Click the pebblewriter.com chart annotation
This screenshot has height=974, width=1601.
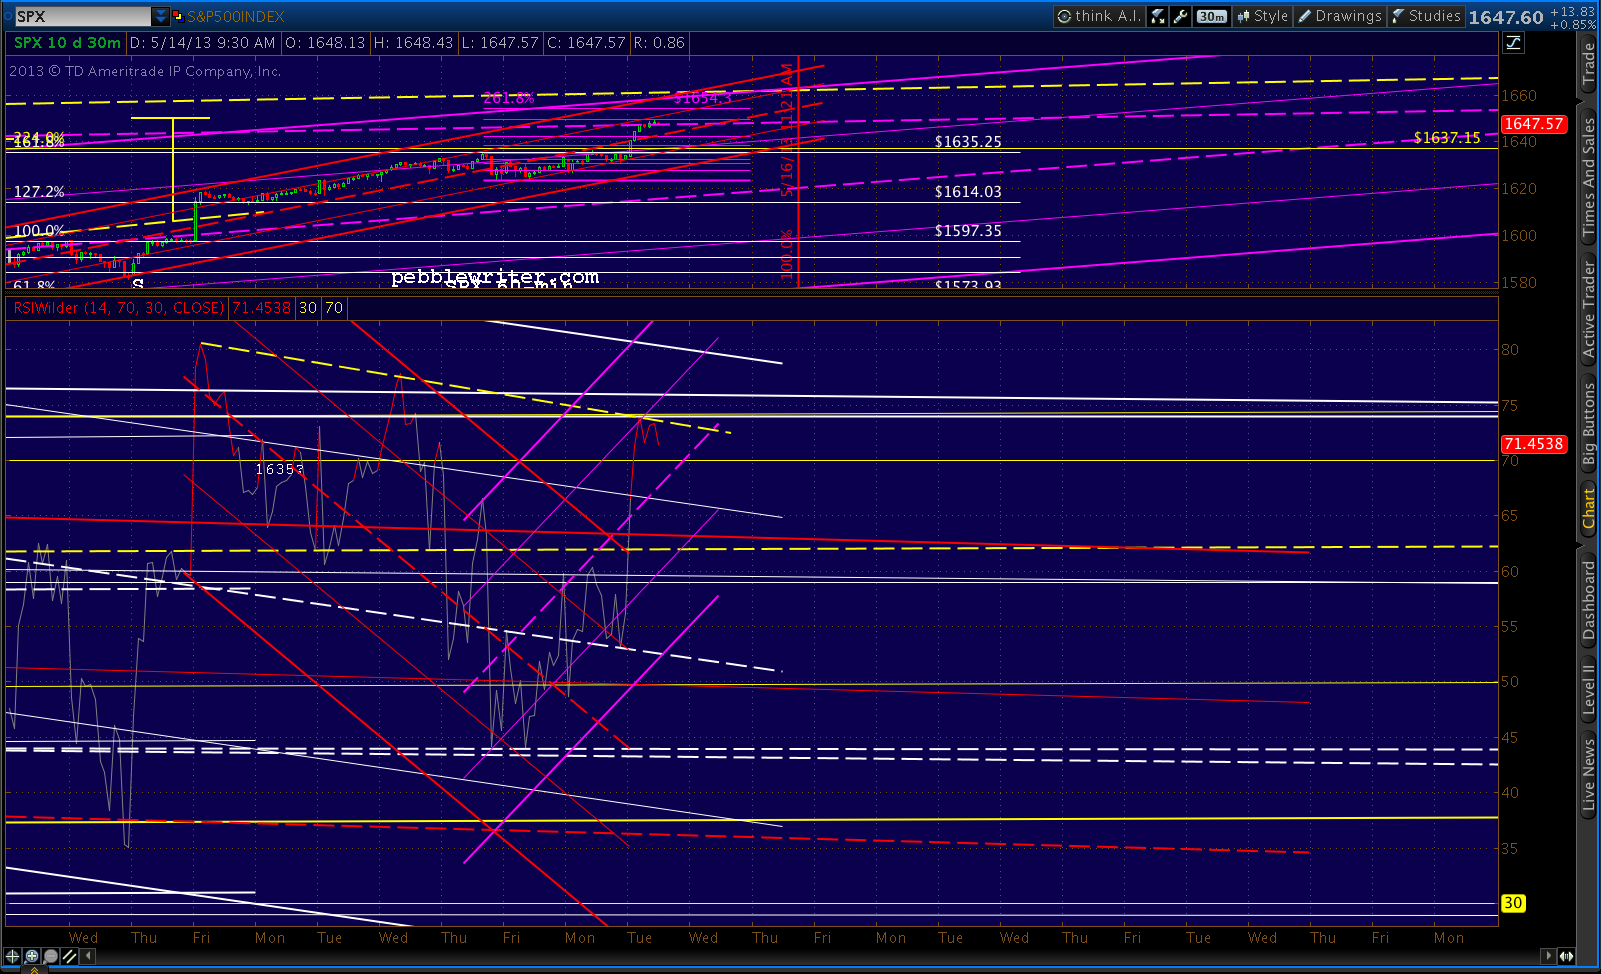point(495,277)
